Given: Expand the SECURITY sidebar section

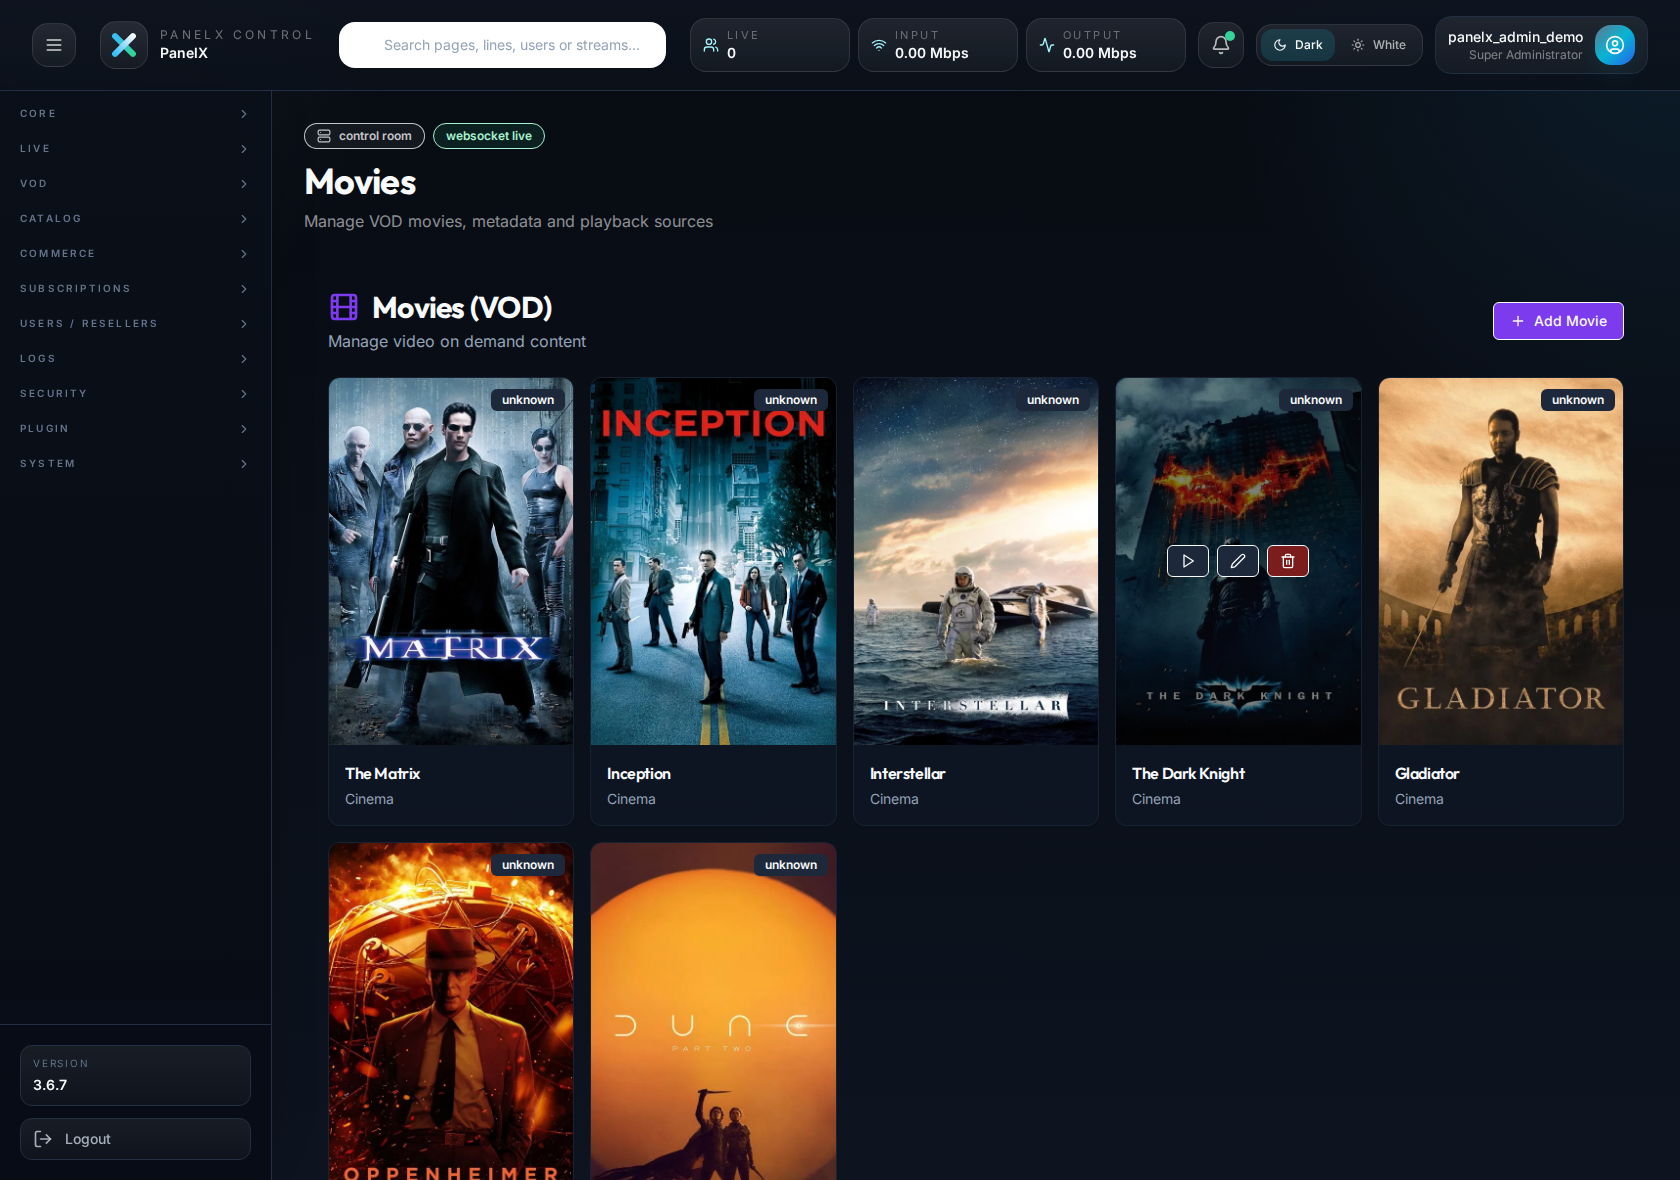Looking at the screenshot, I should click(135, 393).
